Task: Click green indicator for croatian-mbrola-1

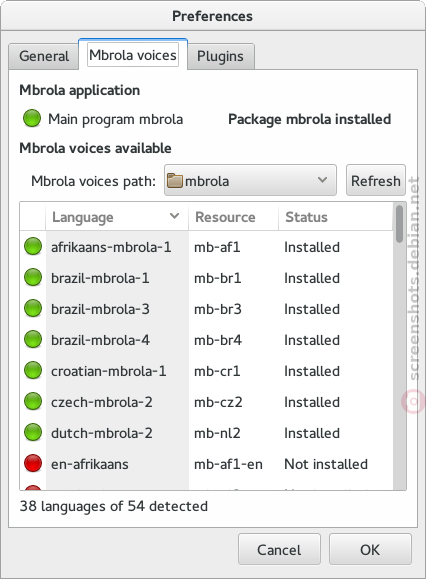Action: 33,371
